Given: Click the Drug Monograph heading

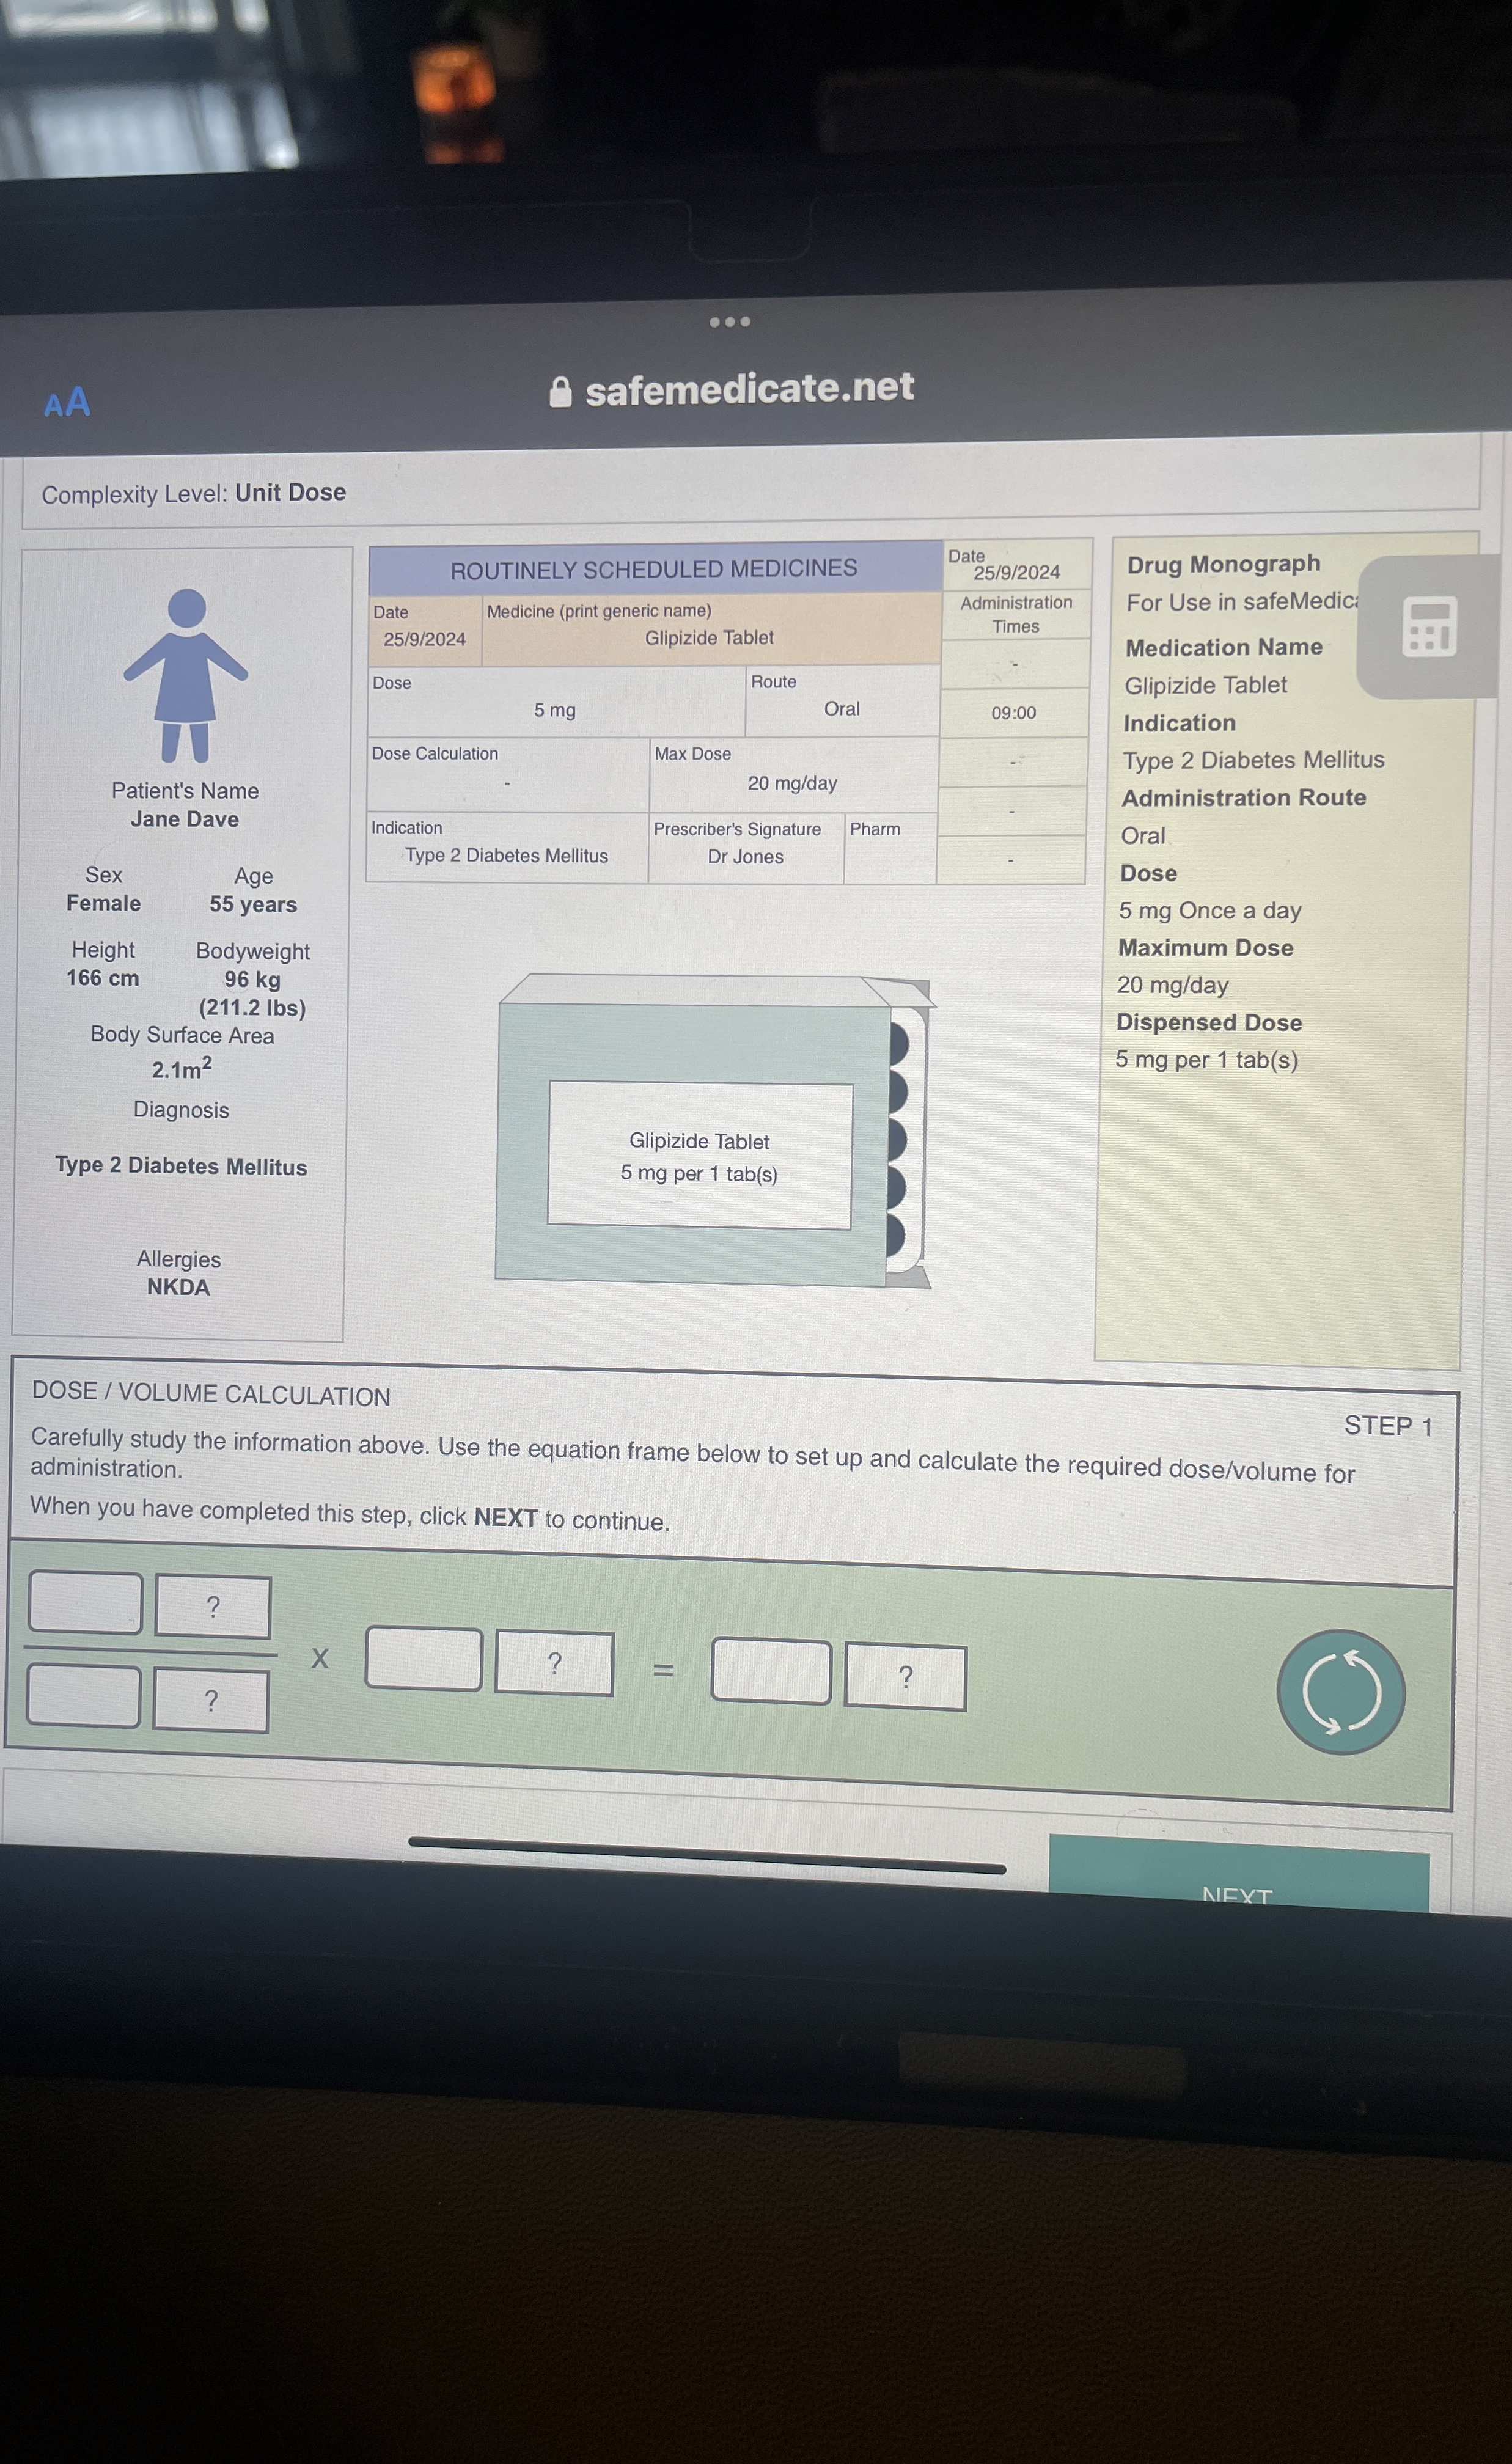Looking at the screenshot, I should click(1223, 564).
